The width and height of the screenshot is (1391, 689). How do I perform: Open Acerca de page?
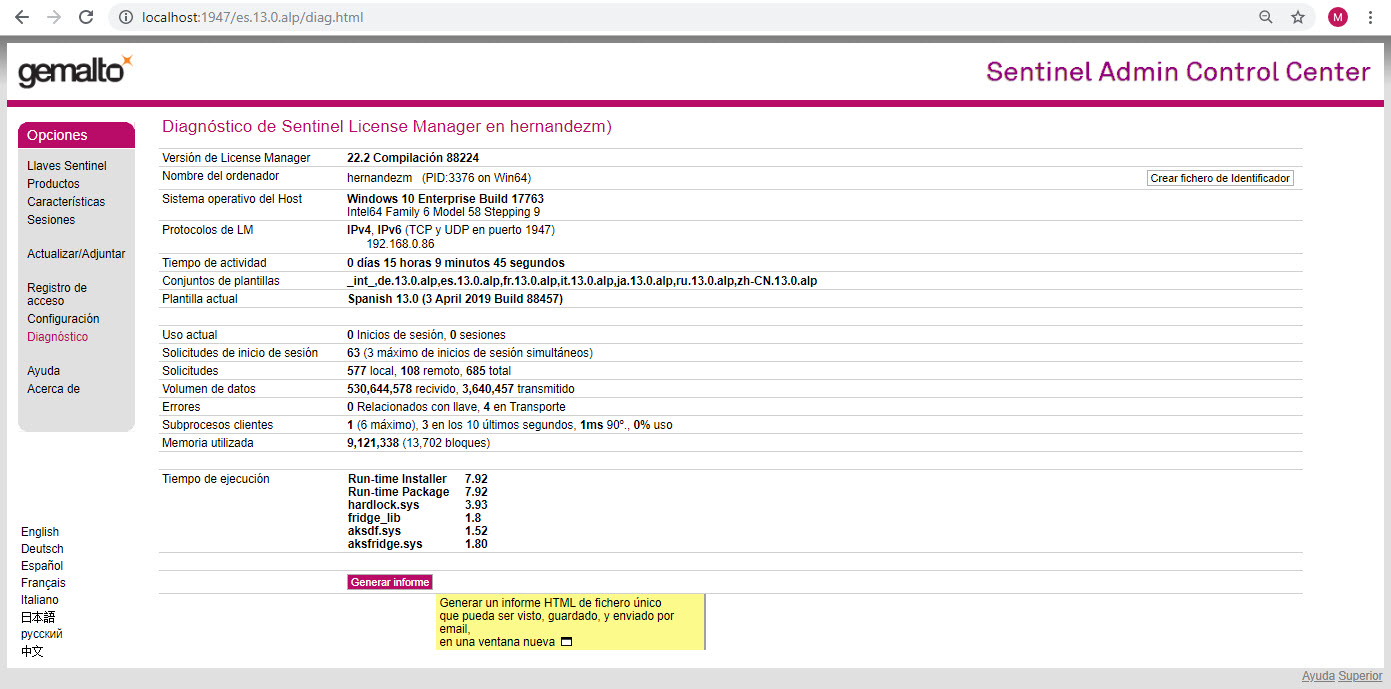tap(53, 389)
